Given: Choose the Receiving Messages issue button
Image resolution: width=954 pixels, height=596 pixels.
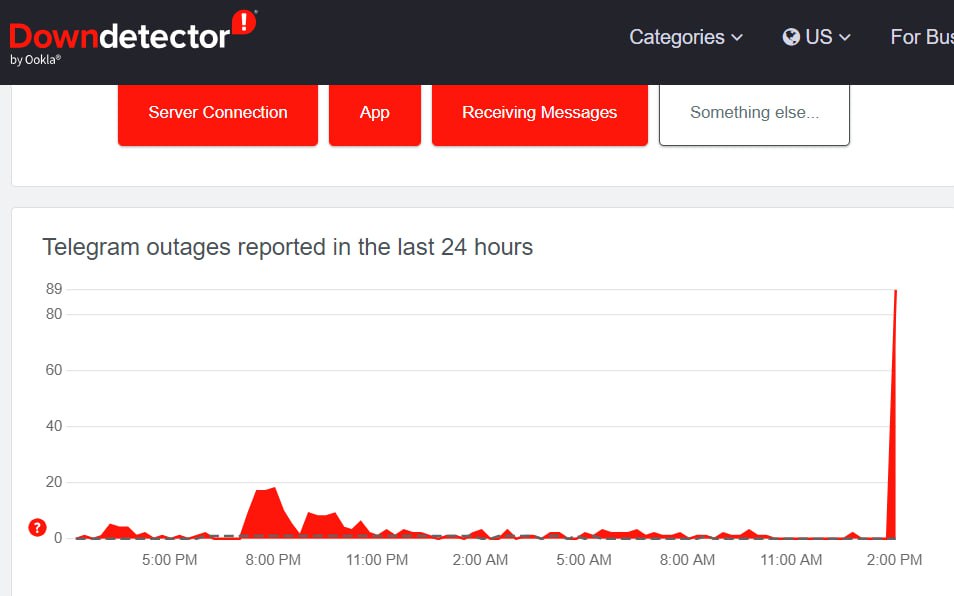Looking at the screenshot, I should click(x=539, y=113).
